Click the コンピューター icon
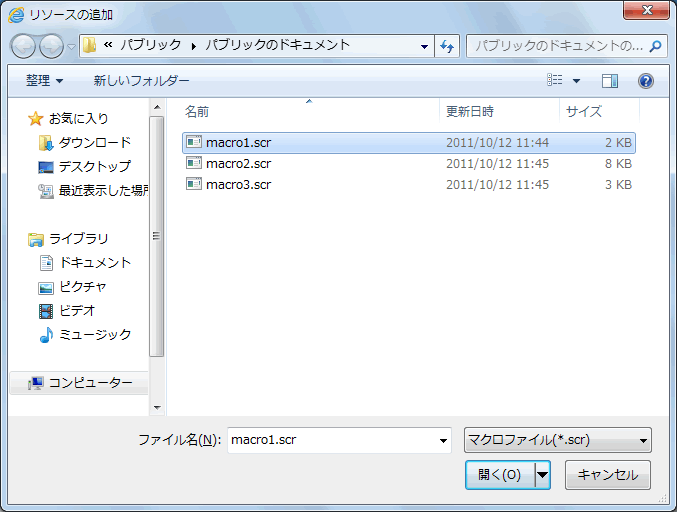Screen dimensions: 677x512 (35, 383)
